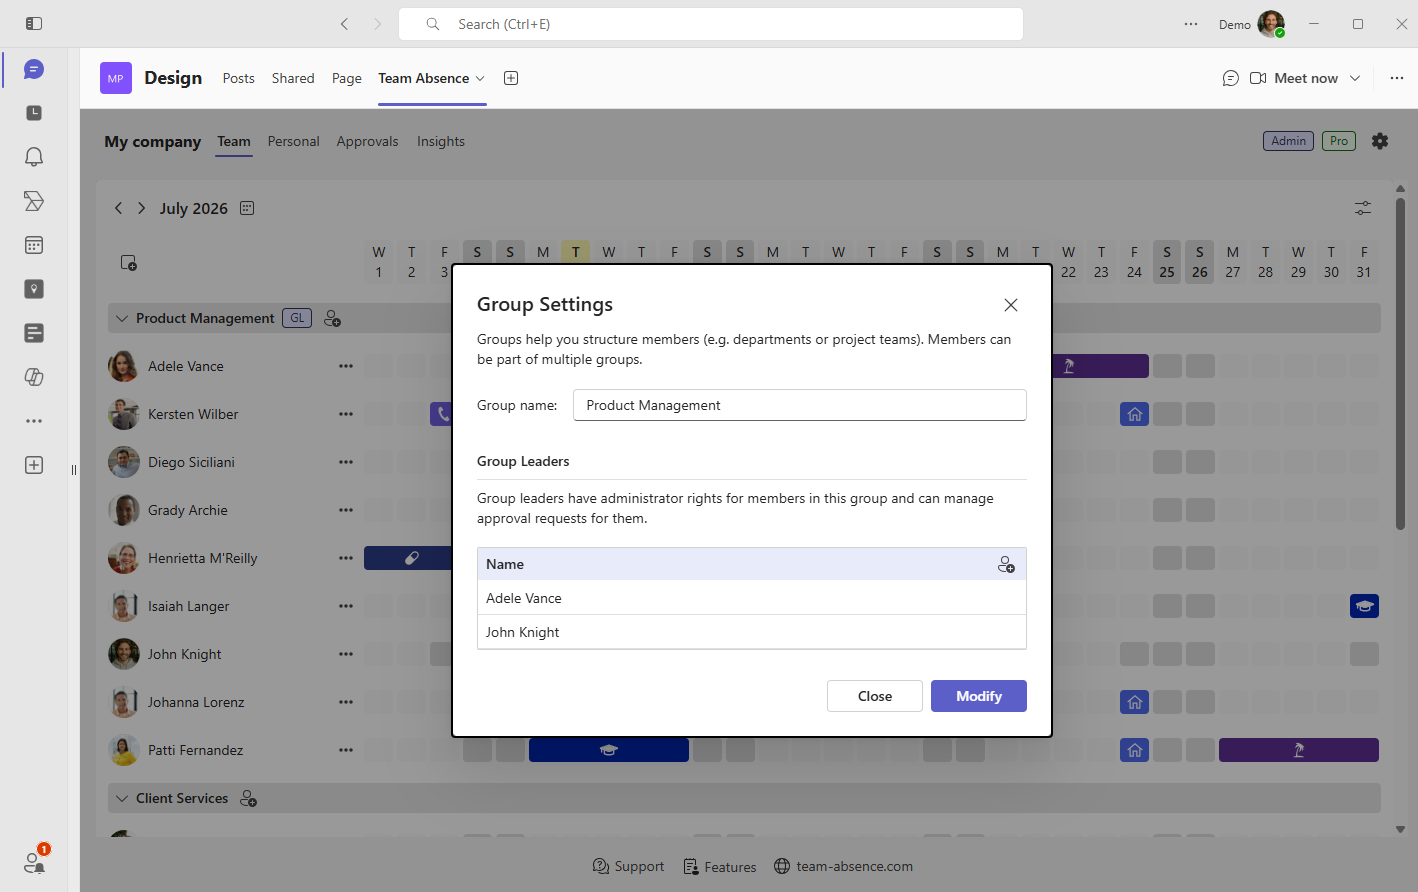Click the Modify button
The image size is (1418, 892).
(979, 696)
